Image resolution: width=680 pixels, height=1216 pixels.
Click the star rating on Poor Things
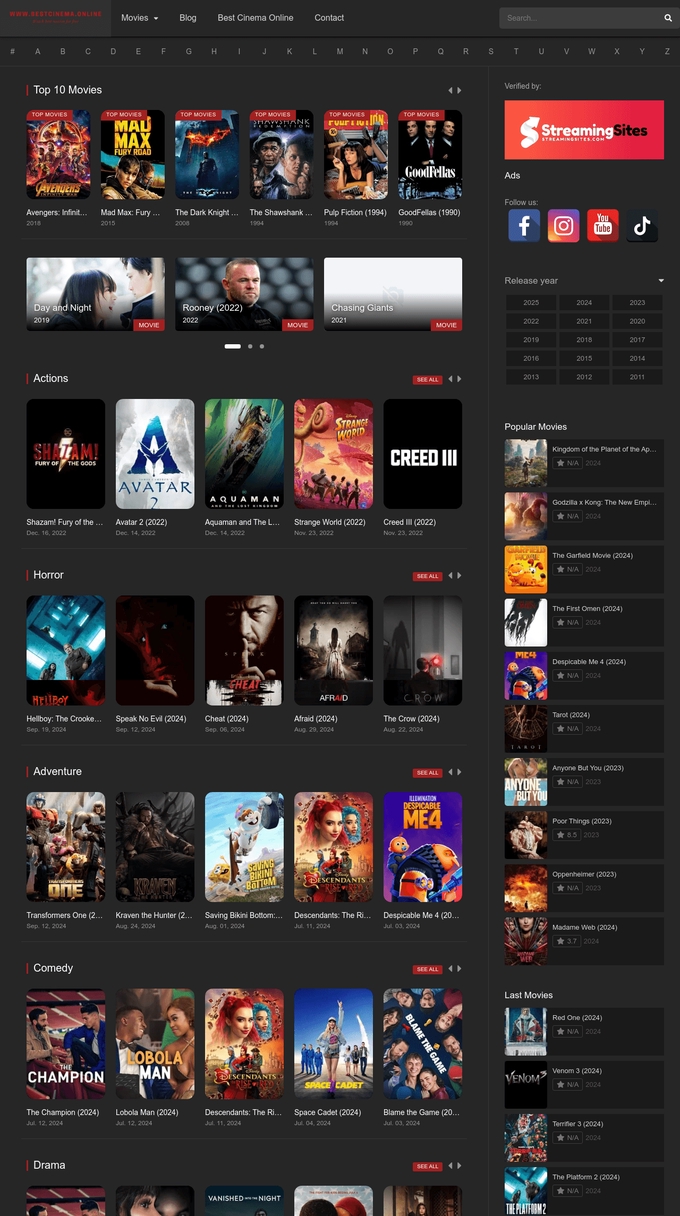coord(567,835)
